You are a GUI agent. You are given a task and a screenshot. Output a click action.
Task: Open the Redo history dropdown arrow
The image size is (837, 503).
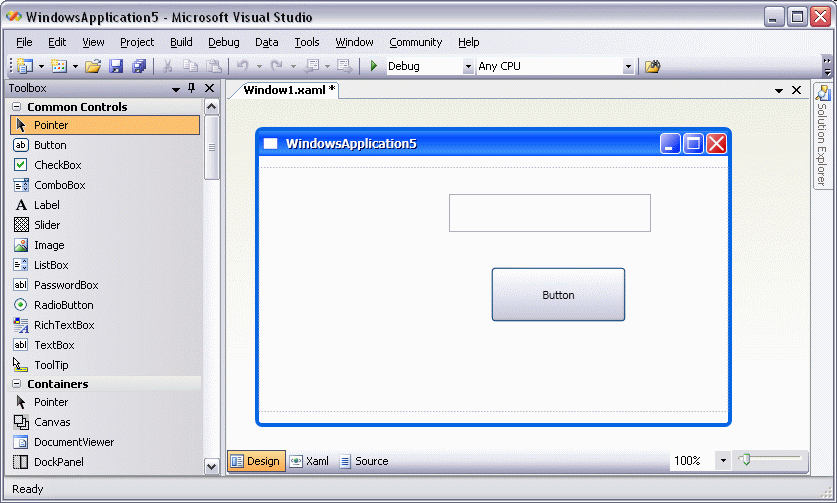293,67
